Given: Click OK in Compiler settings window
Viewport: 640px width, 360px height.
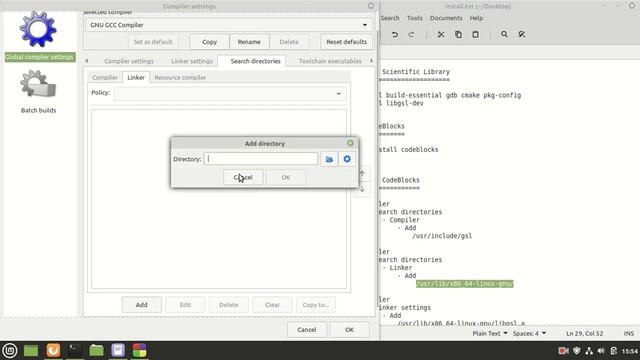Looking at the screenshot, I should coord(349,330).
